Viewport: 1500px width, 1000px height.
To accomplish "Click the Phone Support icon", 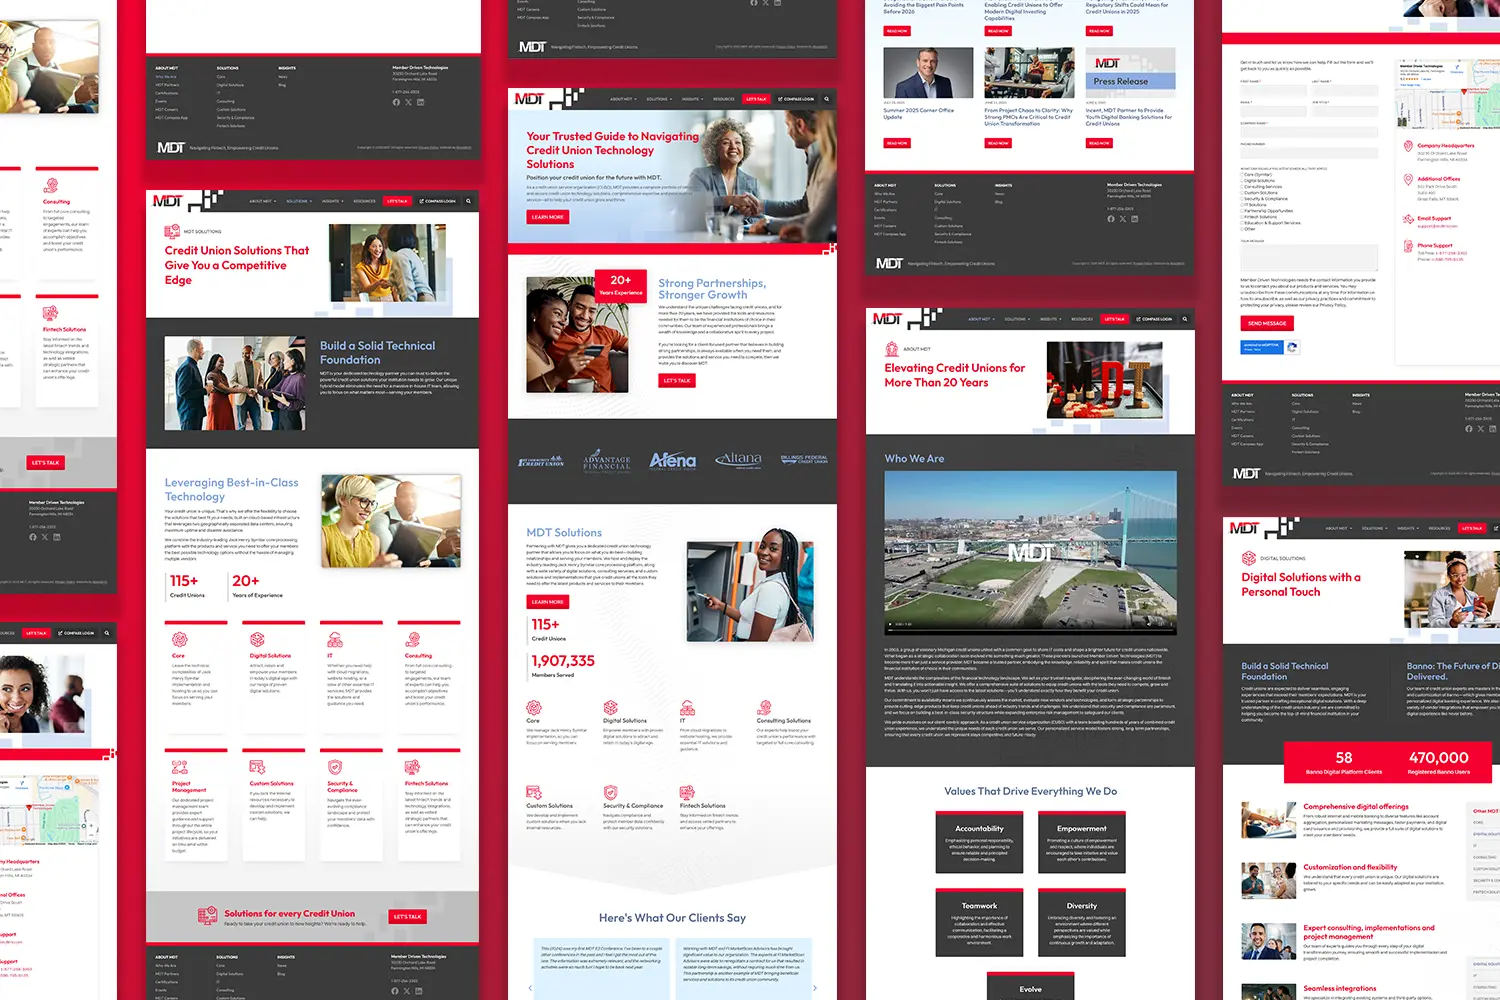I will (x=1408, y=245).
